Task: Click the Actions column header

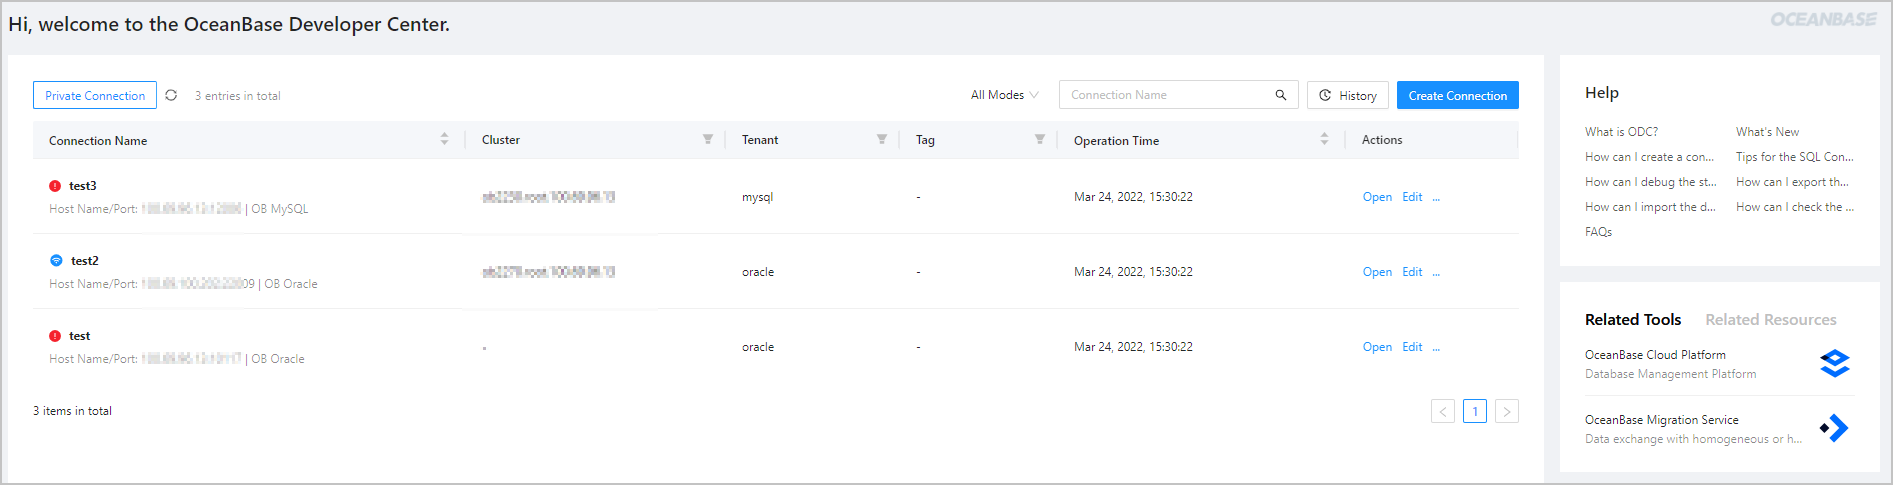Action: click(x=1382, y=140)
